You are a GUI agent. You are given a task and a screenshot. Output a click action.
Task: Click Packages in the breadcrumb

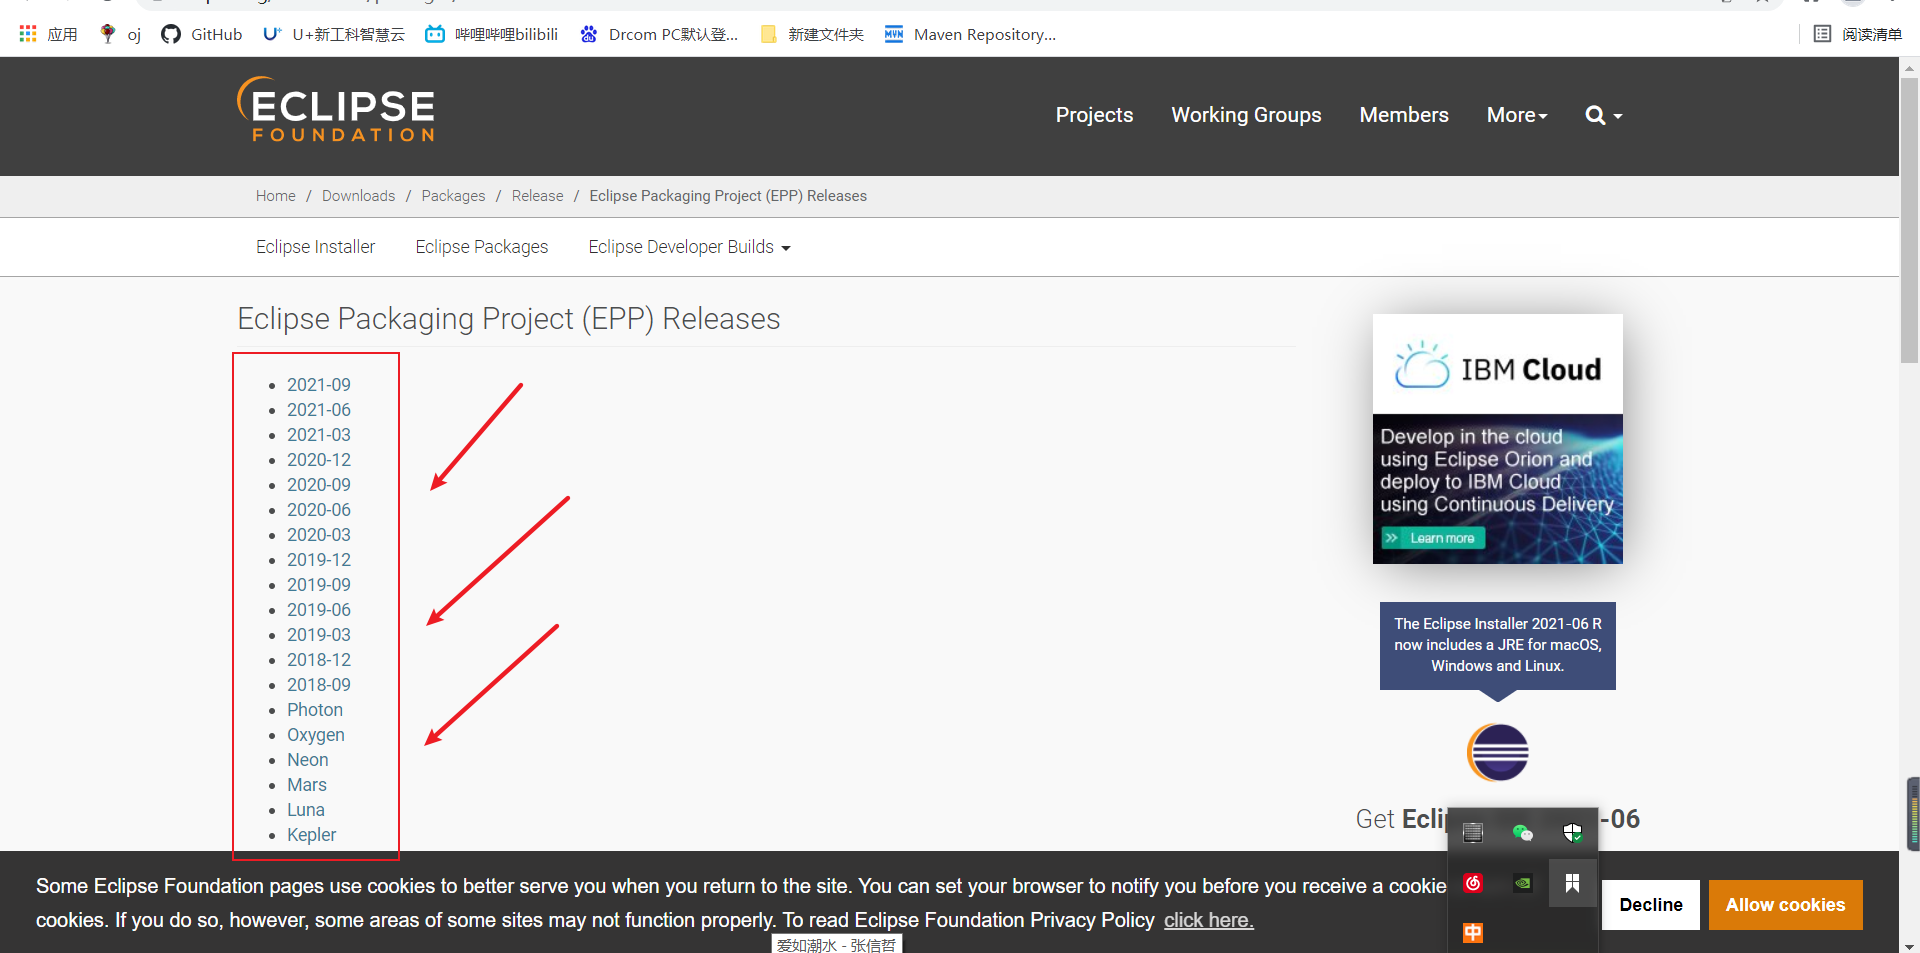[x=453, y=196]
